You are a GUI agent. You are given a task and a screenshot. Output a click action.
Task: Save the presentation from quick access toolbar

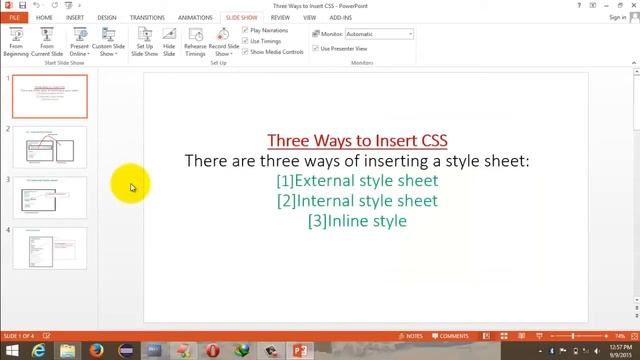(22, 5)
